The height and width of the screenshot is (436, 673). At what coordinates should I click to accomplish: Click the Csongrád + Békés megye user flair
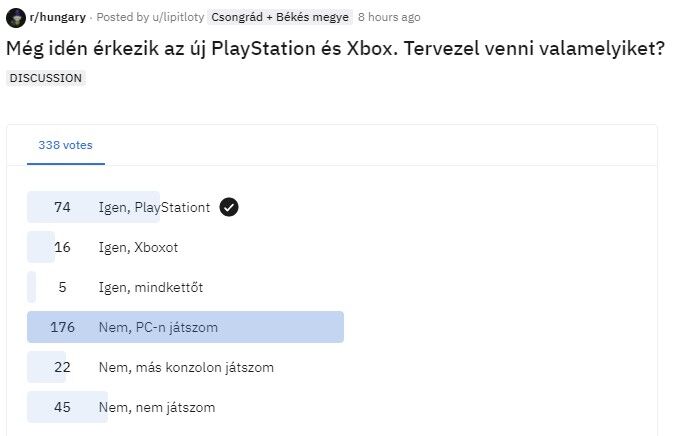[x=281, y=17]
